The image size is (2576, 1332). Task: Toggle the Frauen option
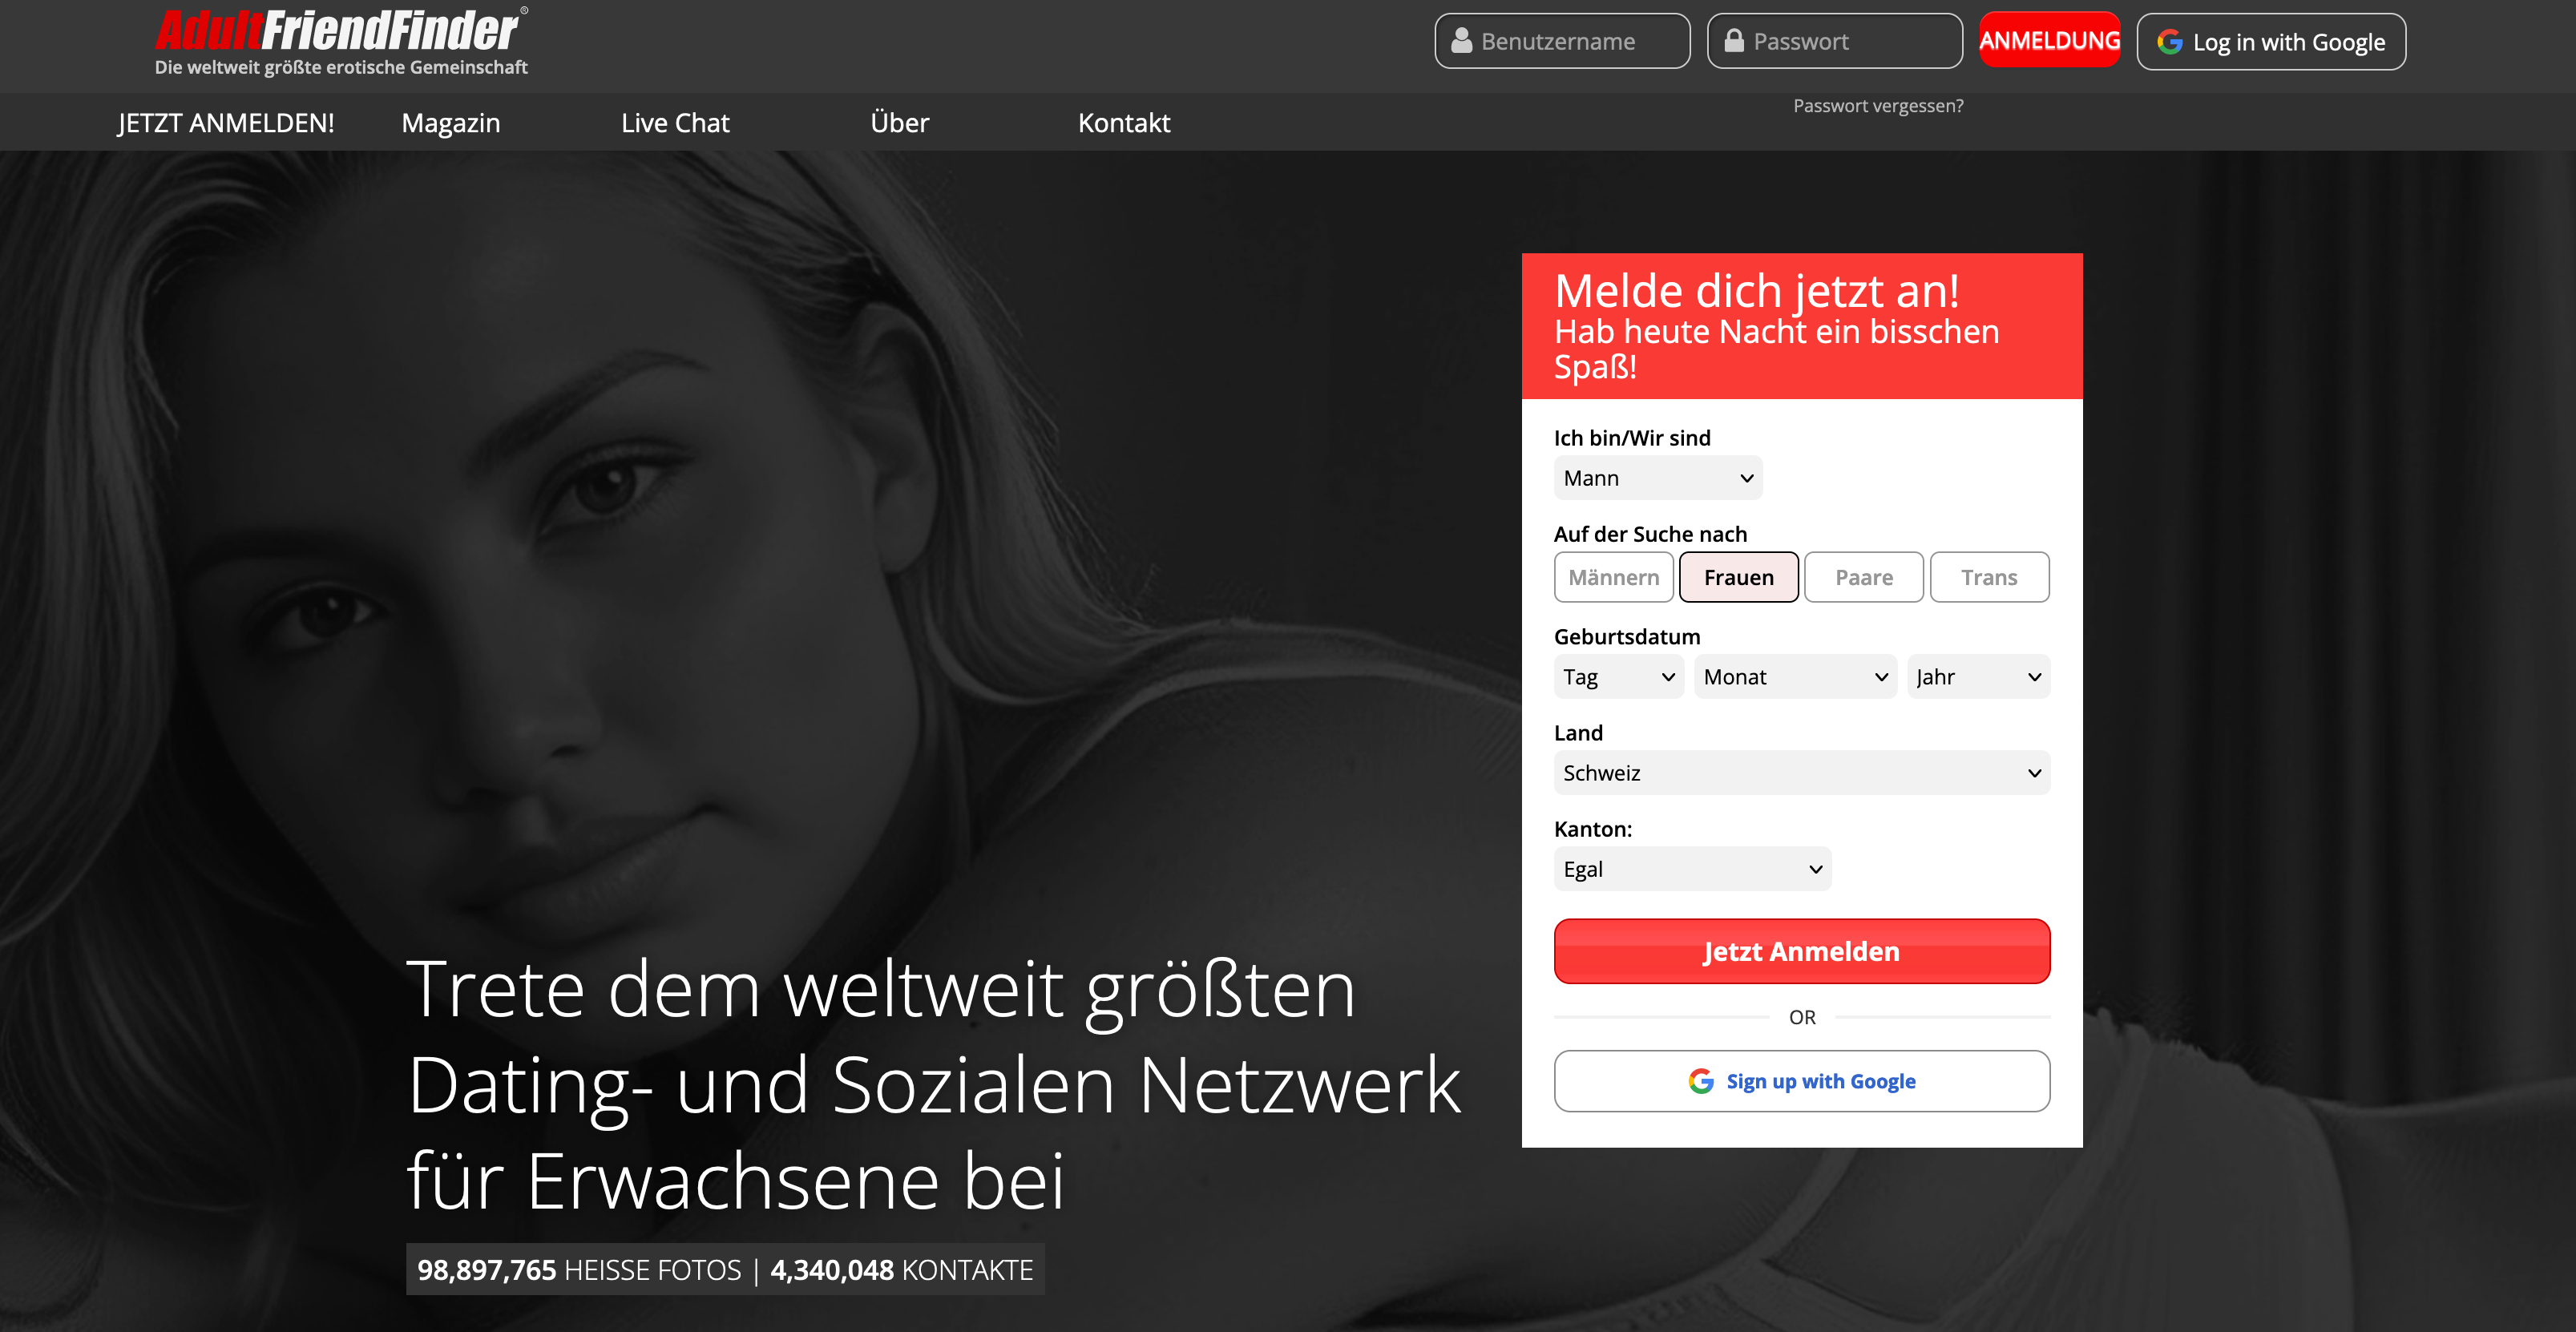click(x=1738, y=577)
